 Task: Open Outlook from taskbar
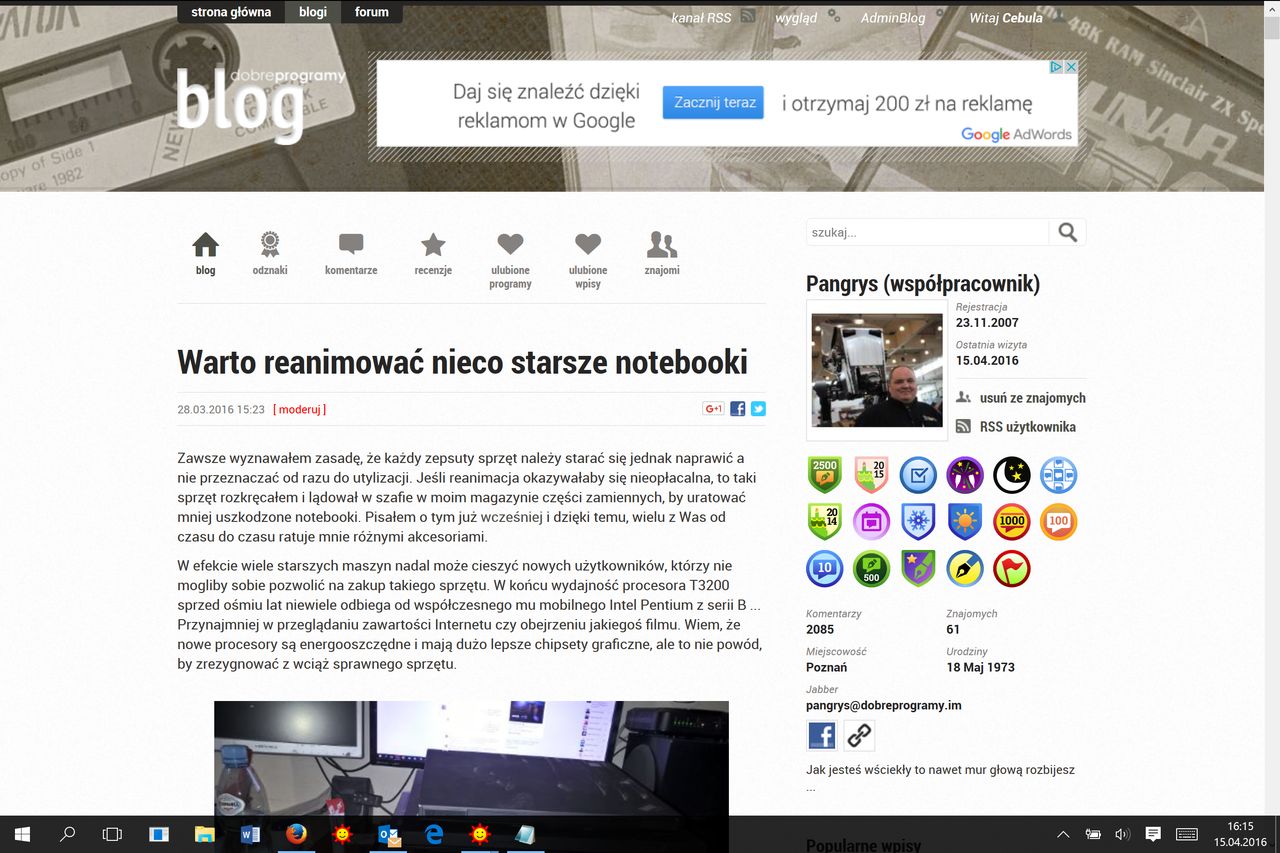coord(389,834)
